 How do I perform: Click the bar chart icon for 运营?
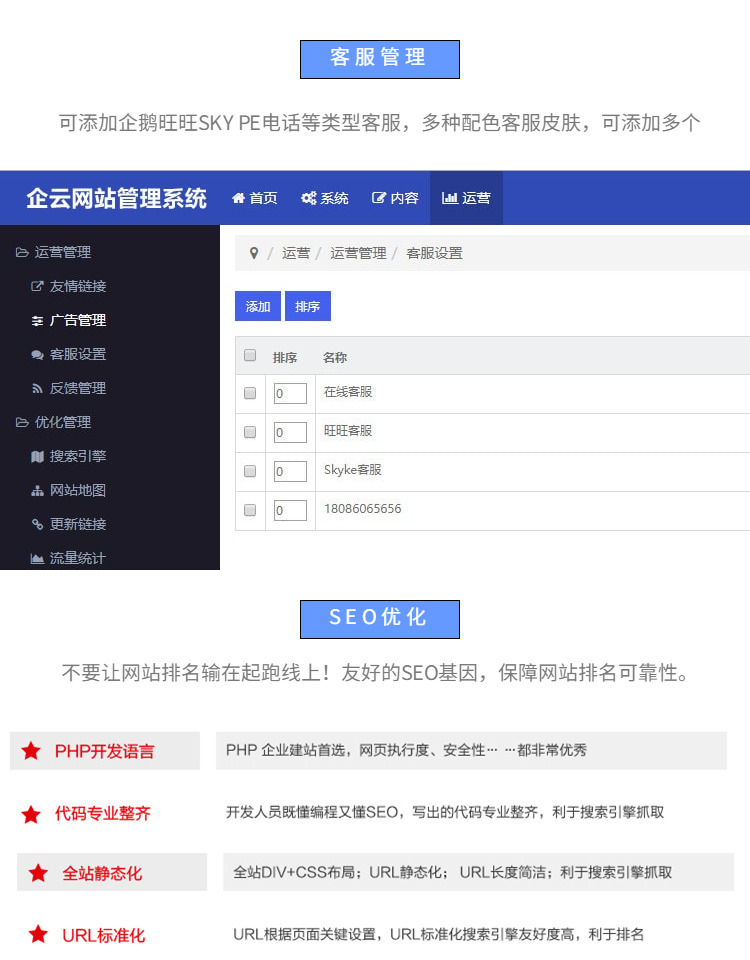450,198
